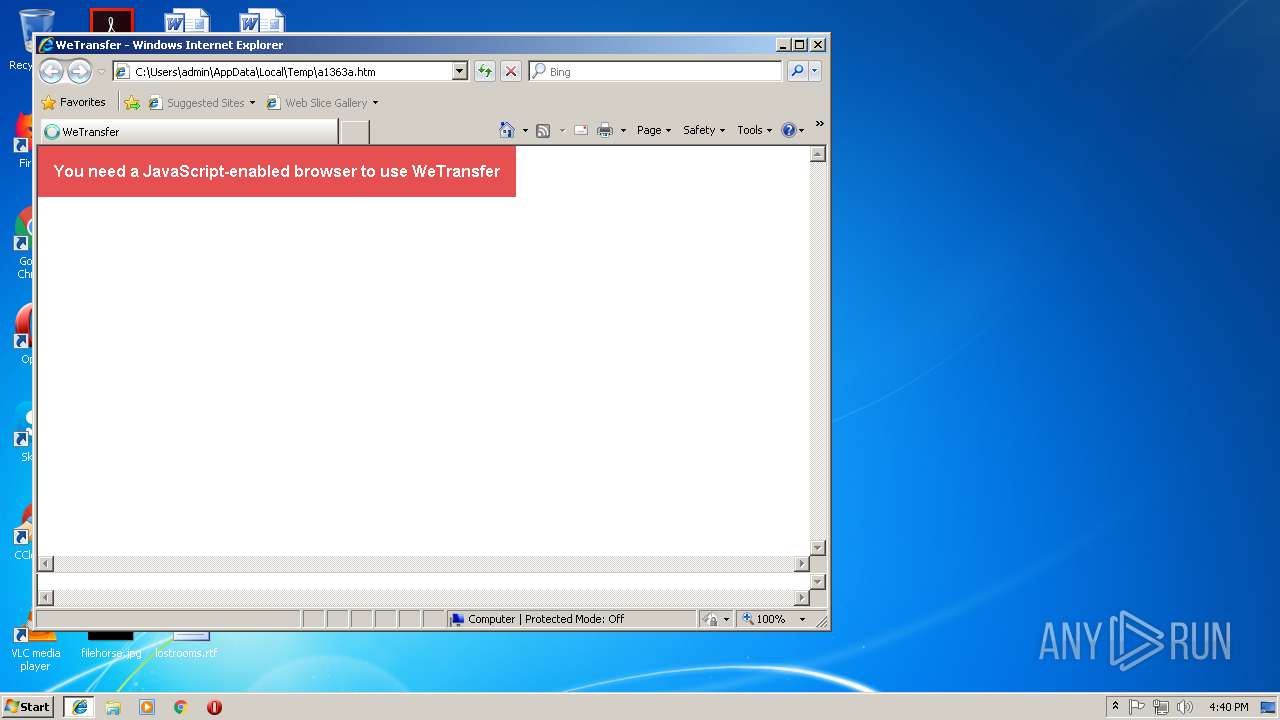This screenshot has height=720, width=1280.
Task: Go back with the IE Back arrow
Action: (x=51, y=71)
